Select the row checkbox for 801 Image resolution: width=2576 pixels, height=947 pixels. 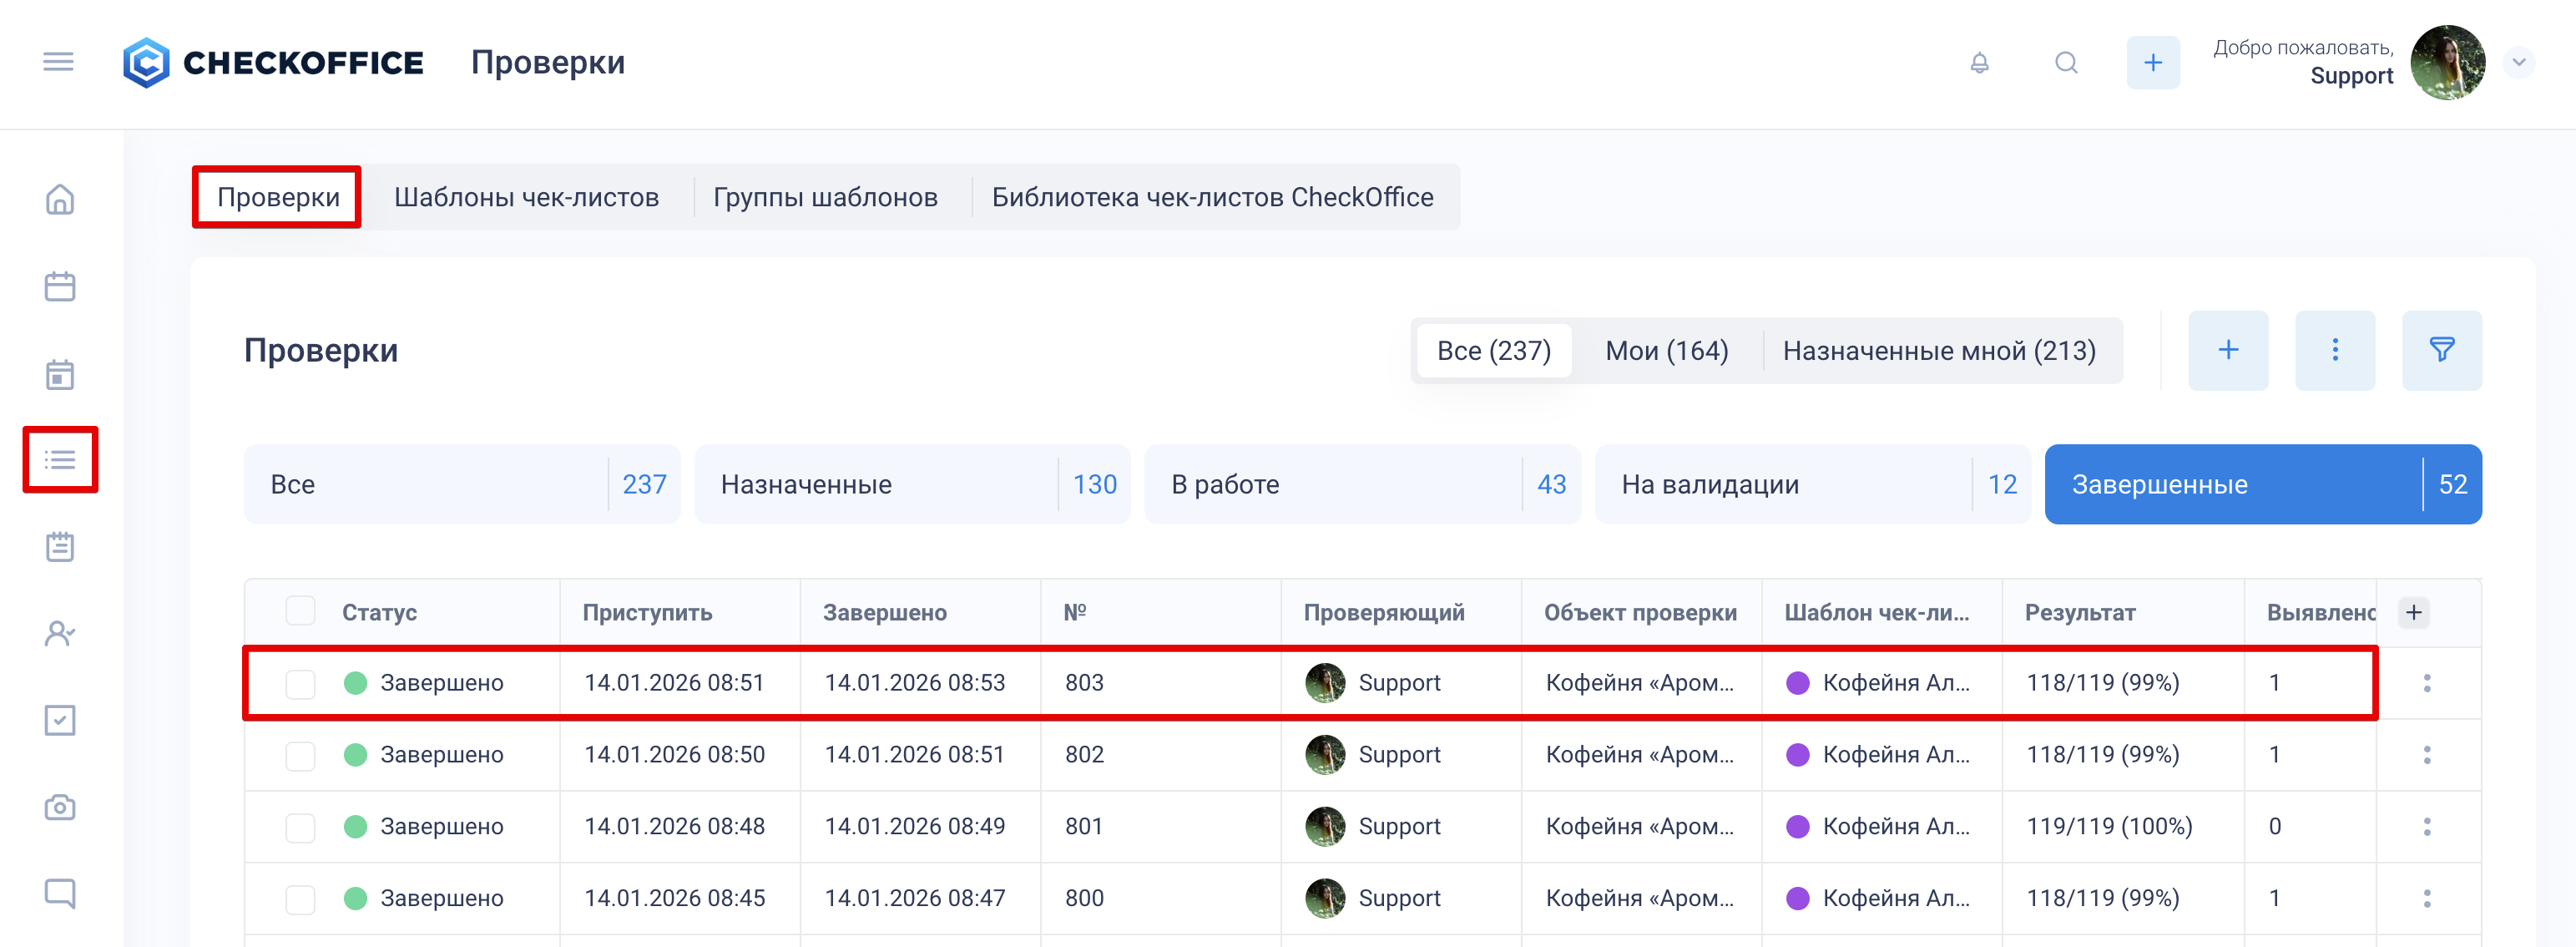tap(300, 827)
